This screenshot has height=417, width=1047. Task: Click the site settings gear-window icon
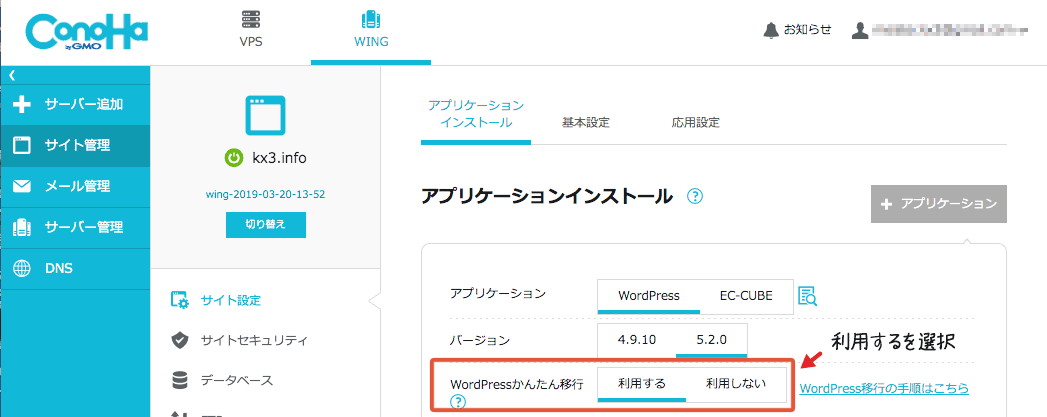(180, 300)
